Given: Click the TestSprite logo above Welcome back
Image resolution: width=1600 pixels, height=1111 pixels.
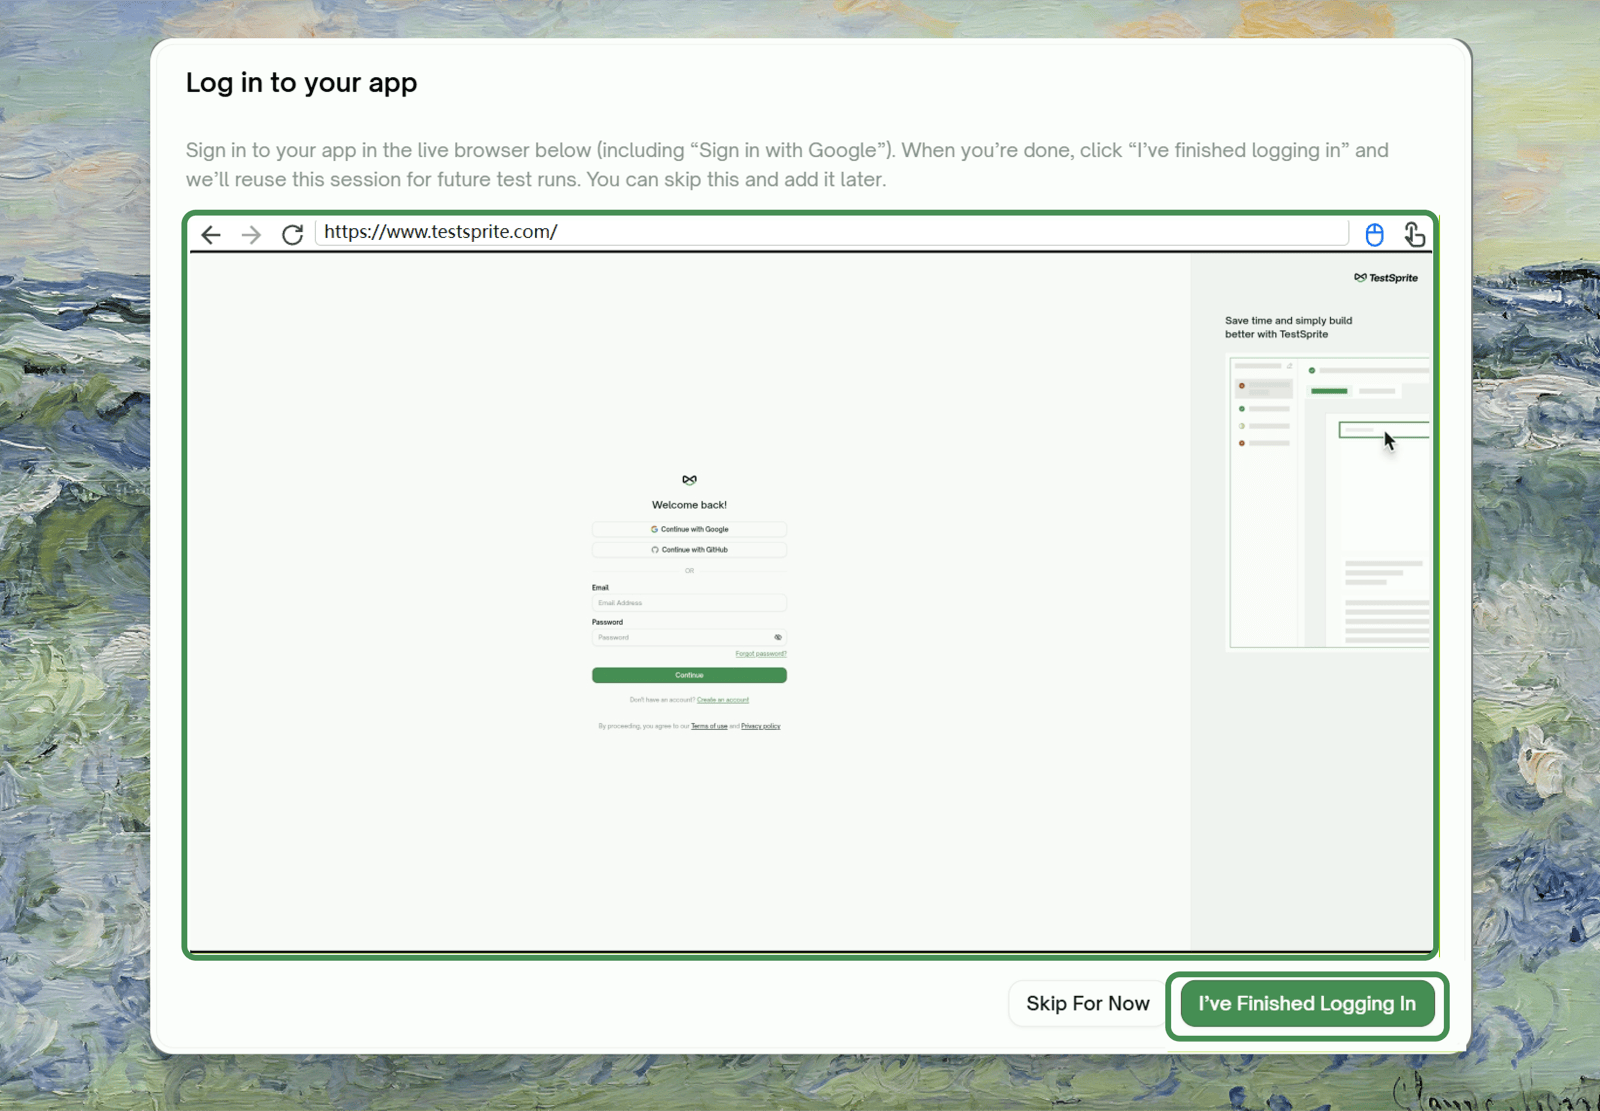Looking at the screenshot, I should (x=689, y=480).
